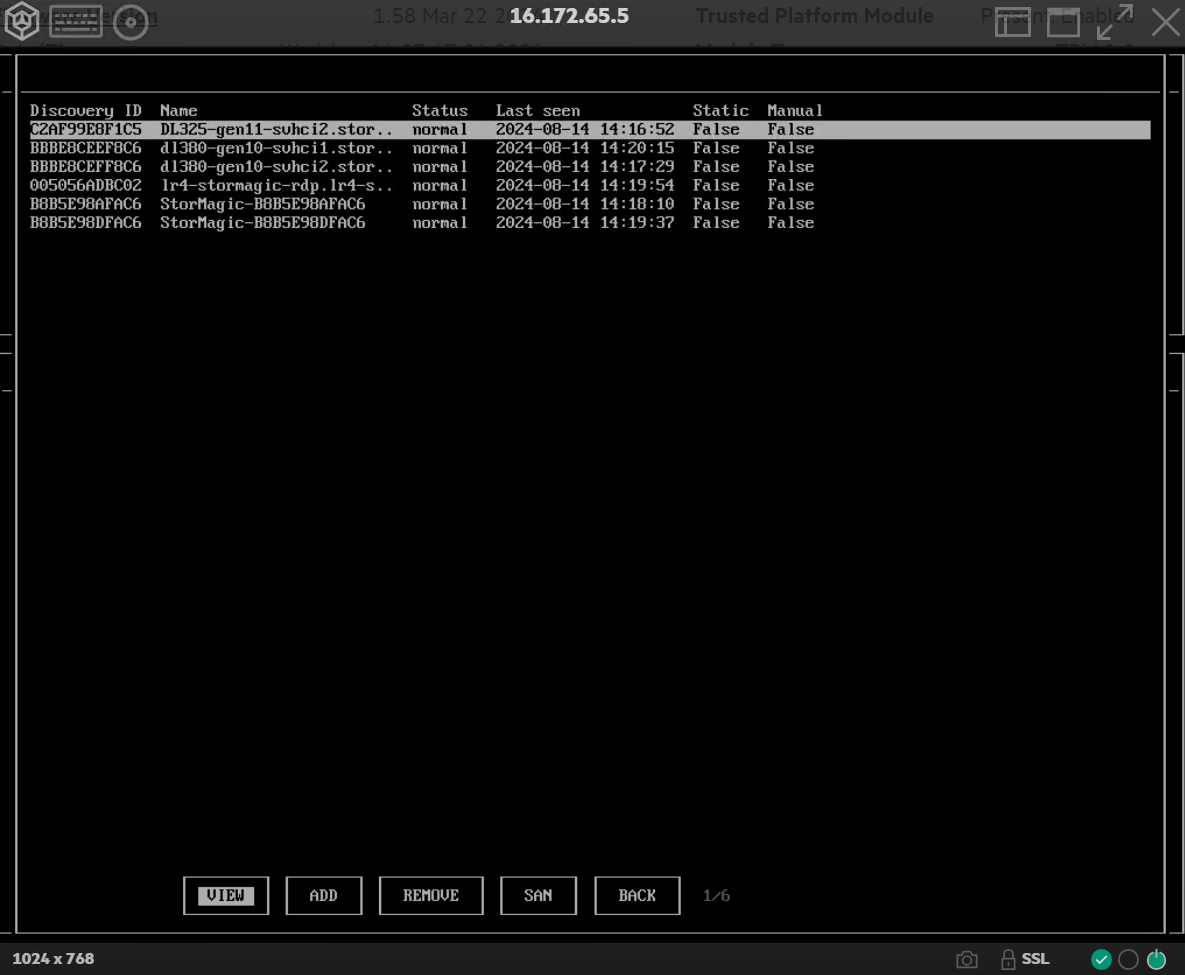
Task: Select row lr4-stormagic-rdp.lr4-s..
Action: coord(589,186)
